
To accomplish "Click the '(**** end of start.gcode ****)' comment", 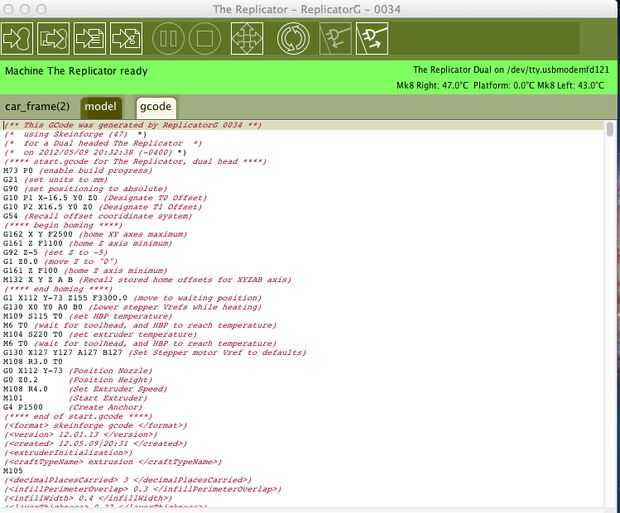I will [x=78, y=416].
